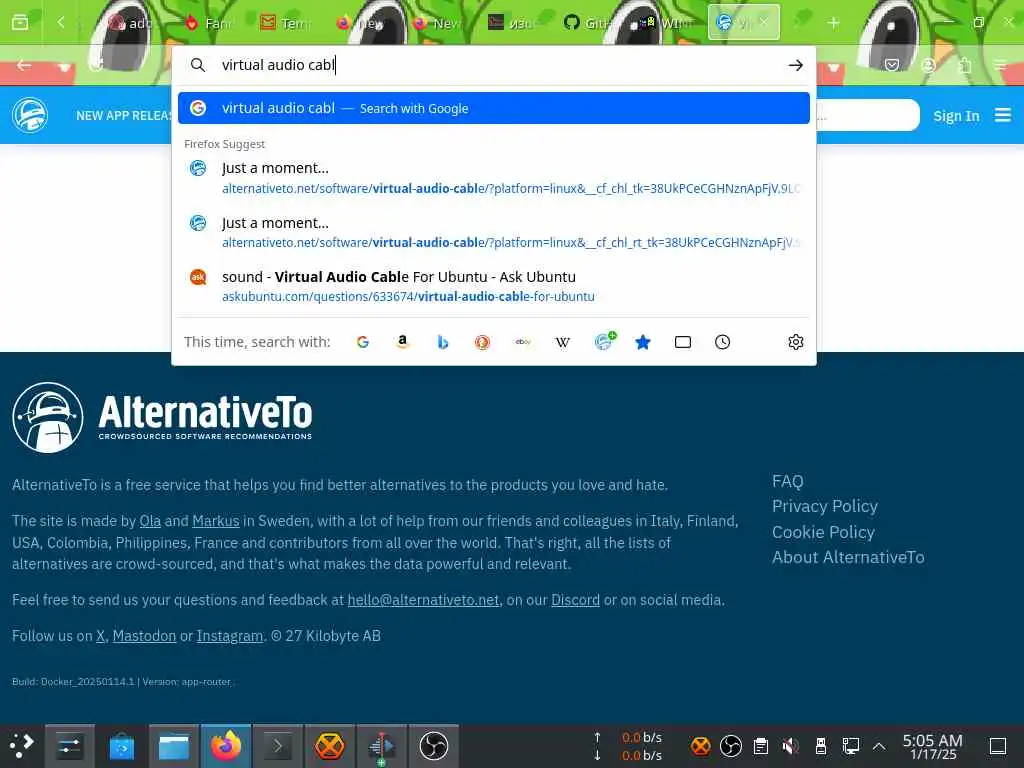Open search settings gear icon
This screenshot has width=1024, height=768.
[x=795, y=342]
